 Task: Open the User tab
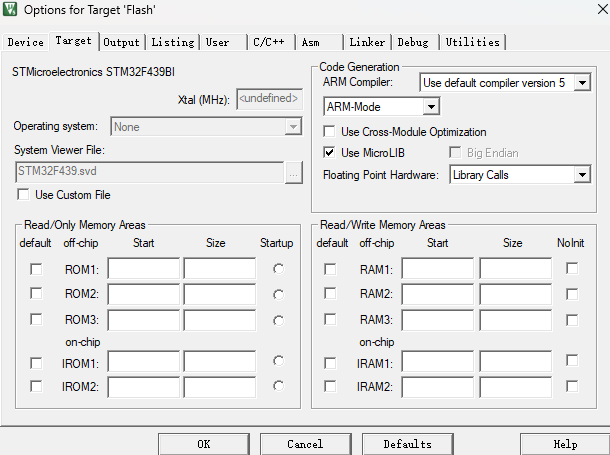pos(223,42)
